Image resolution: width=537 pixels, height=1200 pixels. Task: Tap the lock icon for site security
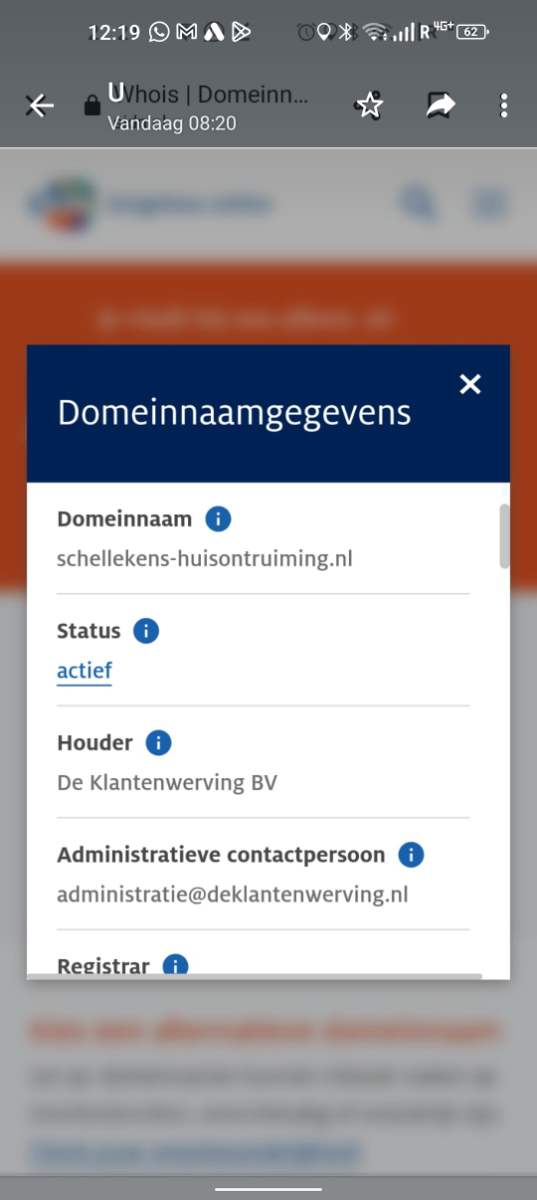point(92,106)
